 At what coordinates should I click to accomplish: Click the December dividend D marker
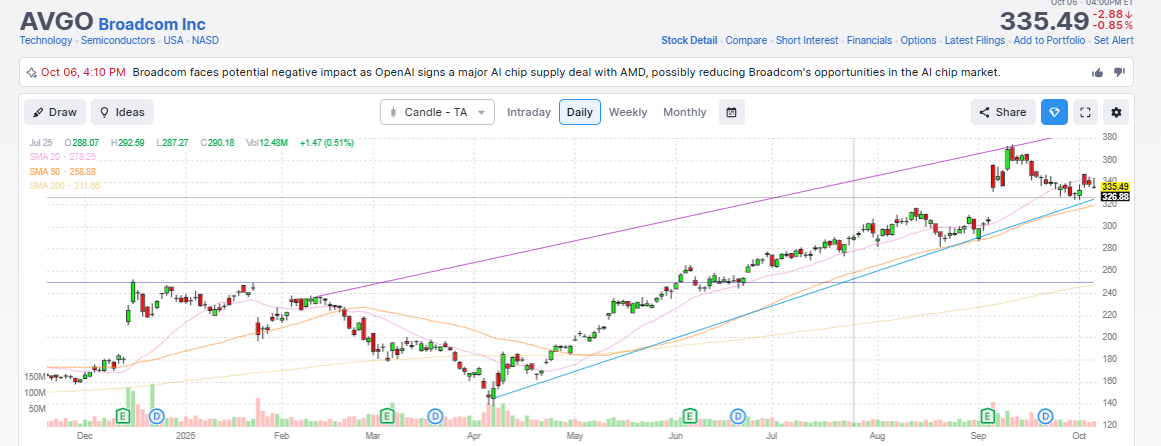156,416
